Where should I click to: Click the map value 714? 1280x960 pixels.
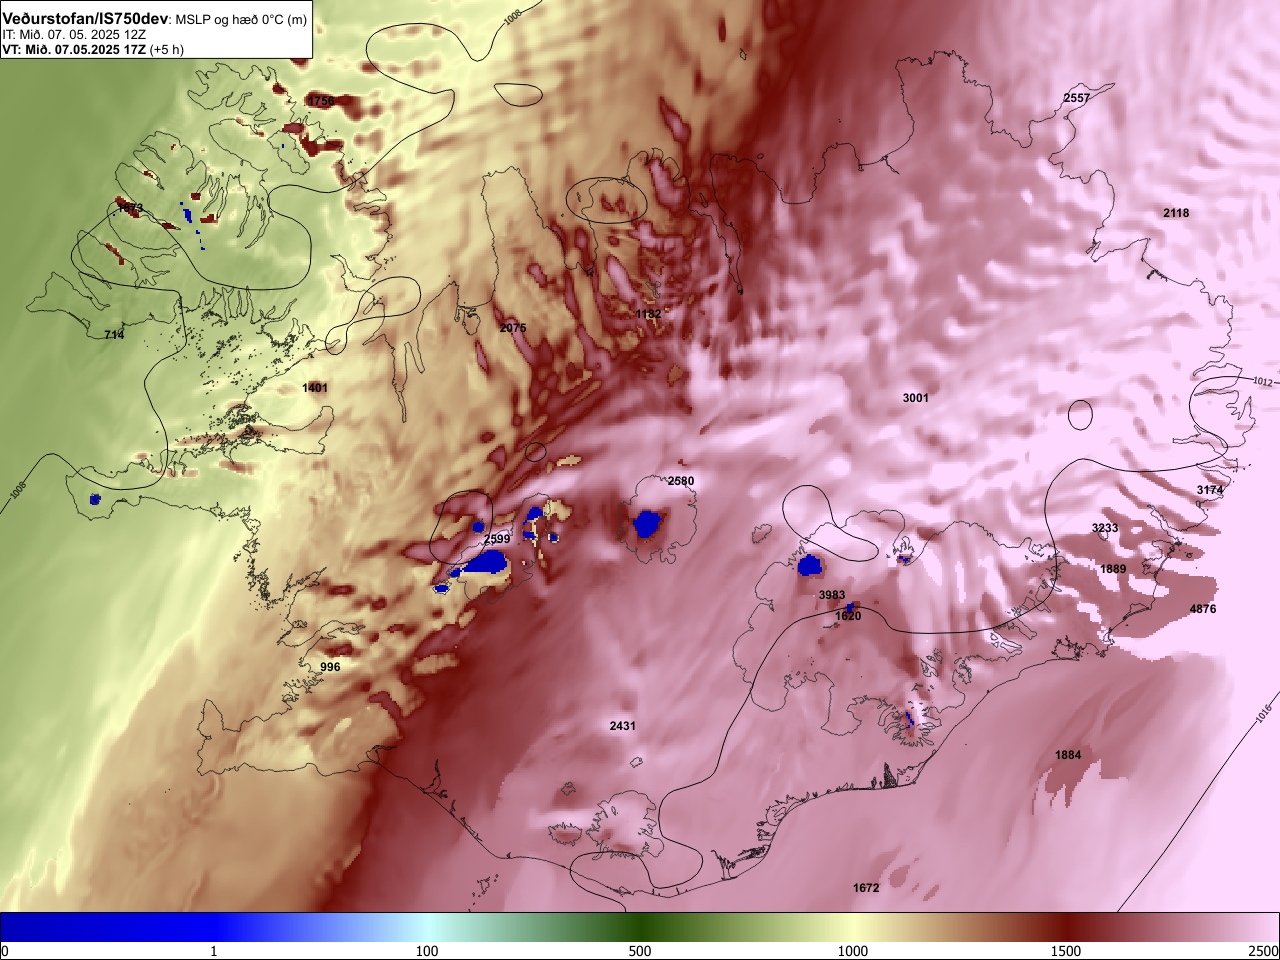point(114,335)
